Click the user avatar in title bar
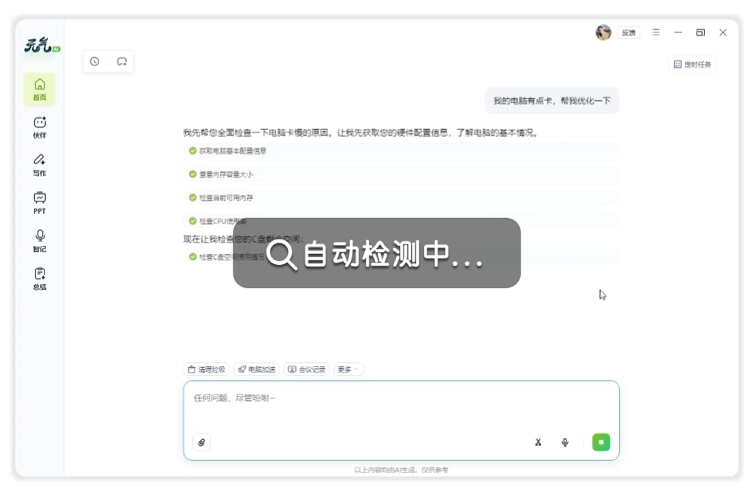The height and width of the screenshot is (499, 755). click(603, 33)
